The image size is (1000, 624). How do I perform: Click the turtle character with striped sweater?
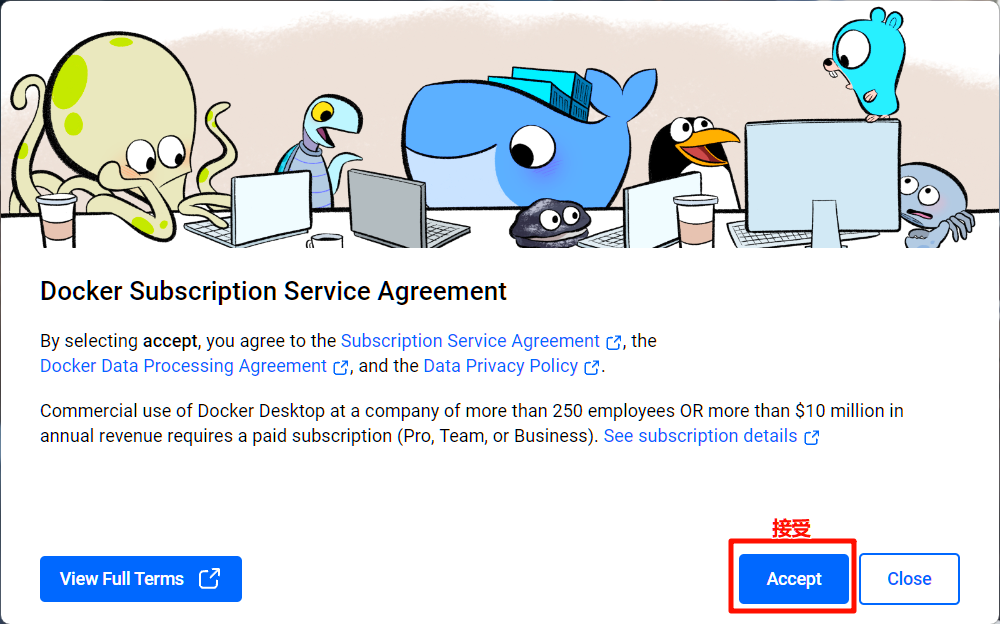(317, 148)
